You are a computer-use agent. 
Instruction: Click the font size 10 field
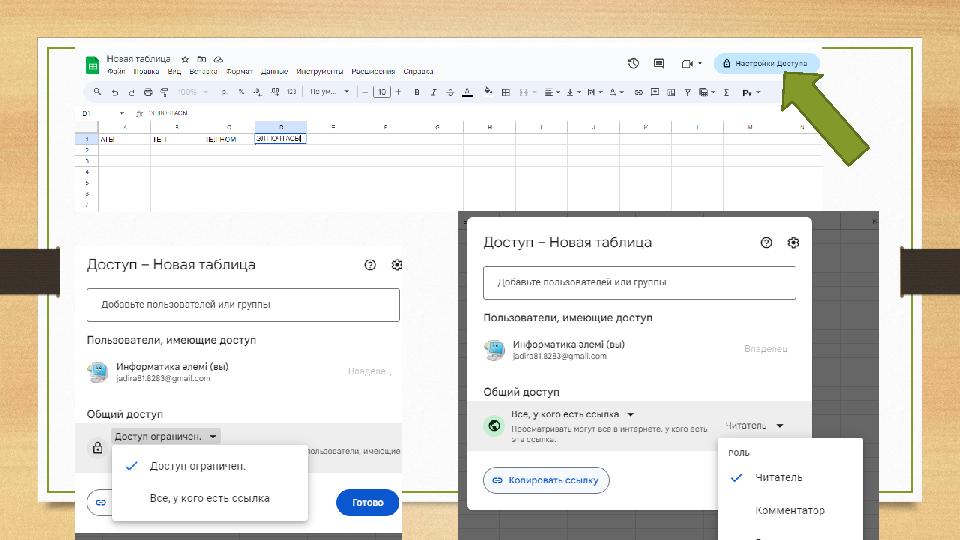pyautogui.click(x=382, y=92)
